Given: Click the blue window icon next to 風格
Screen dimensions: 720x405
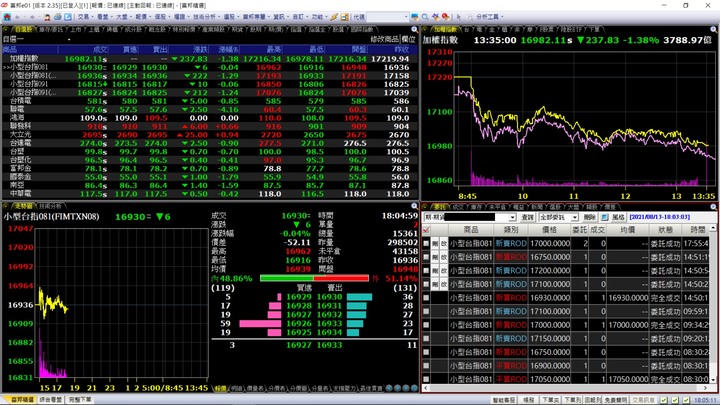Looking at the screenshot, I should [605, 217].
